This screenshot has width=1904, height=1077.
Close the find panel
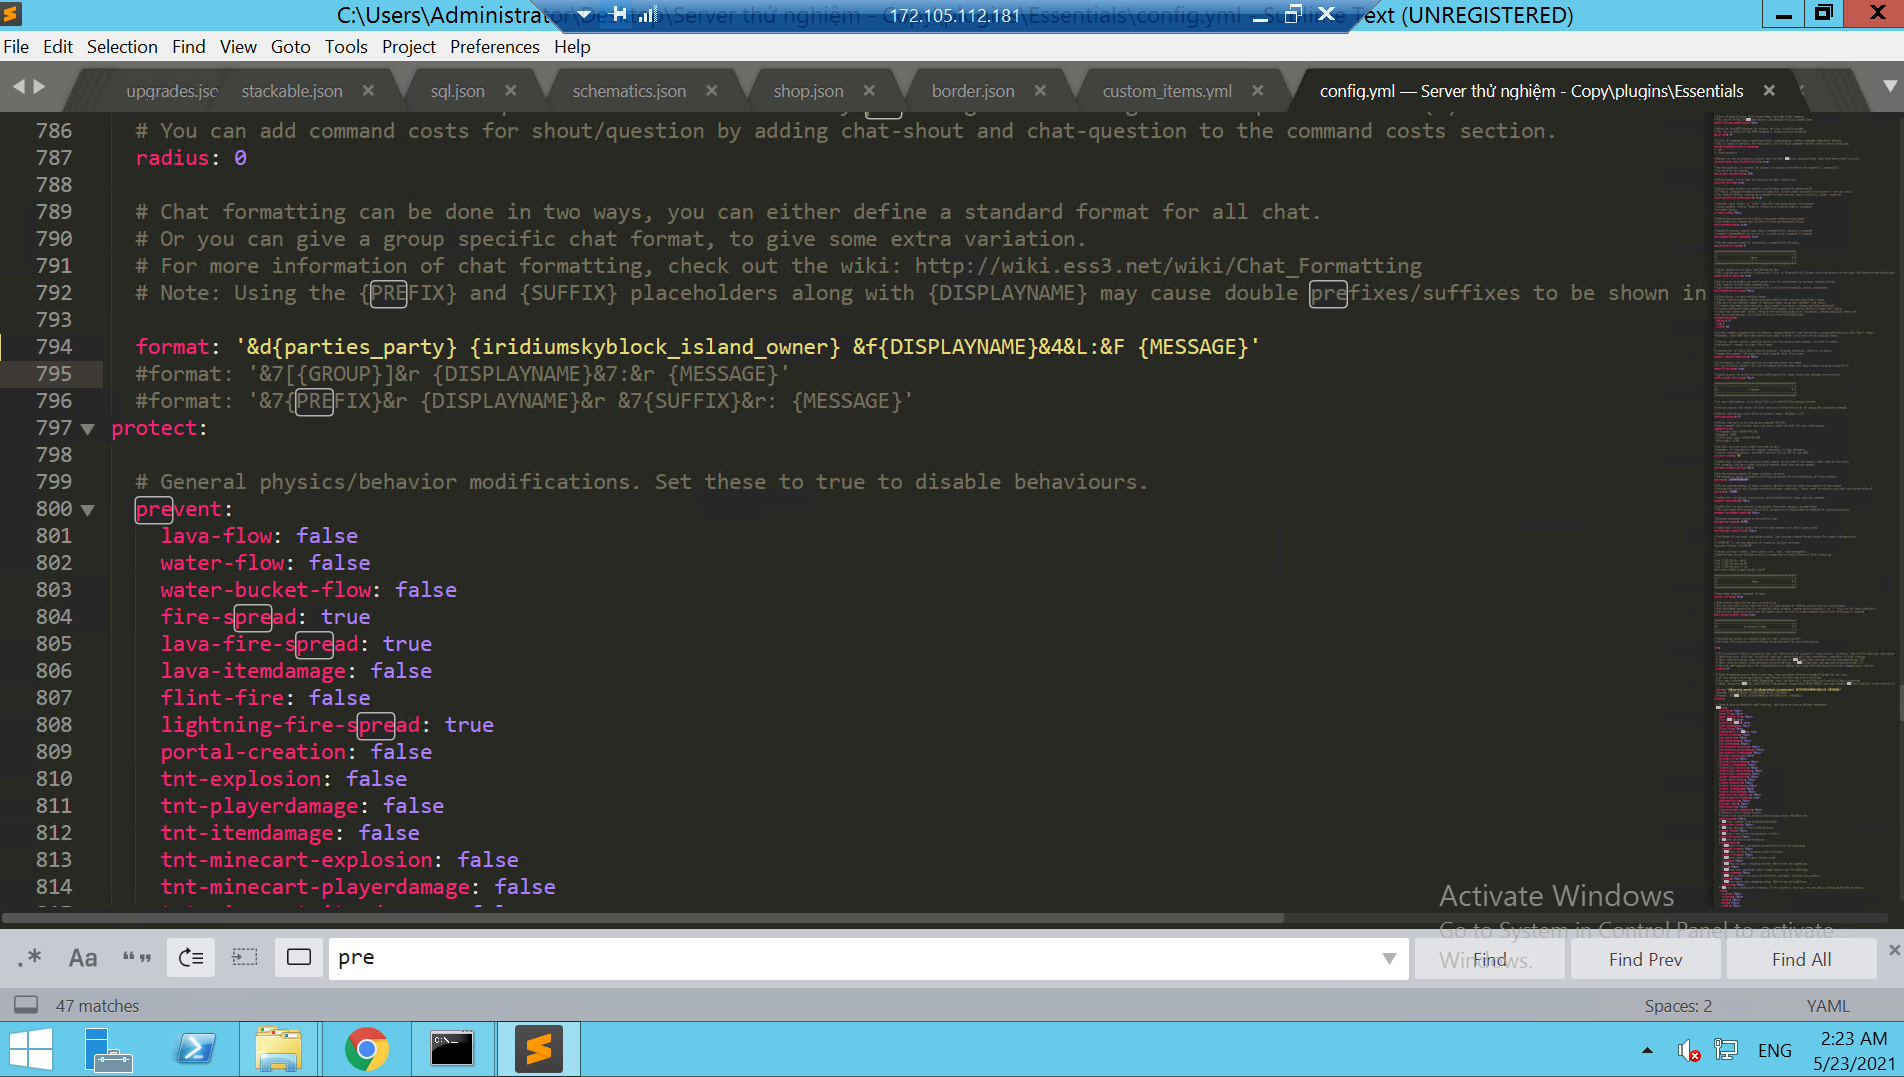coord(1893,950)
